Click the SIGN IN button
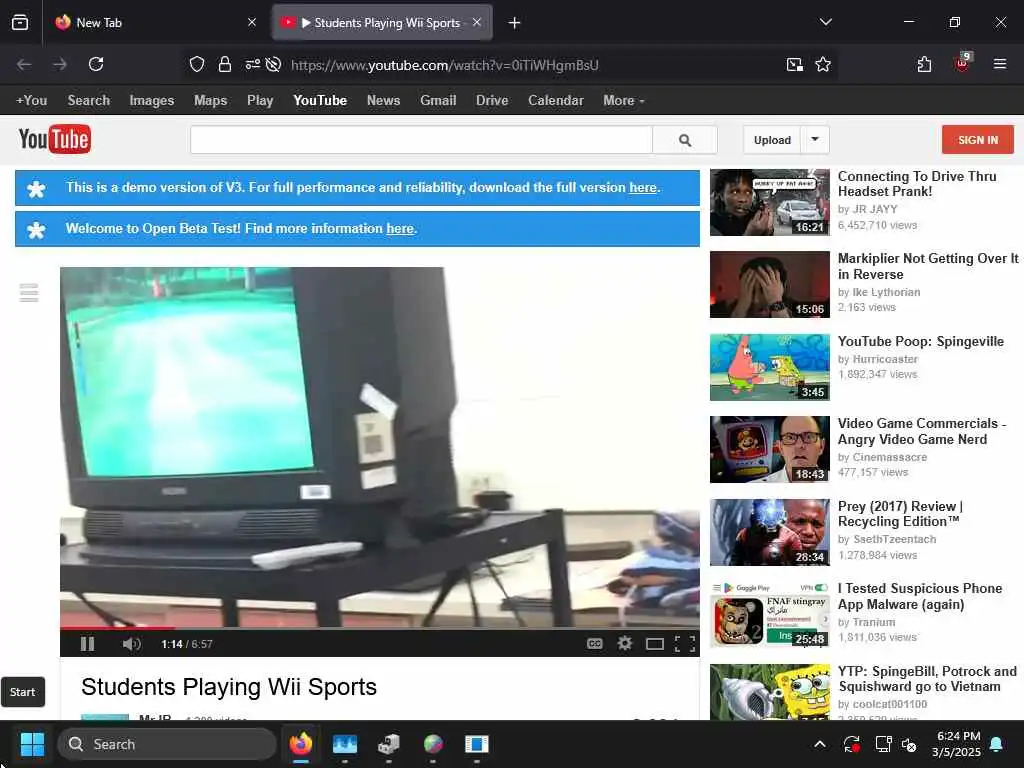Image resolution: width=1024 pixels, height=768 pixels. coord(978,140)
